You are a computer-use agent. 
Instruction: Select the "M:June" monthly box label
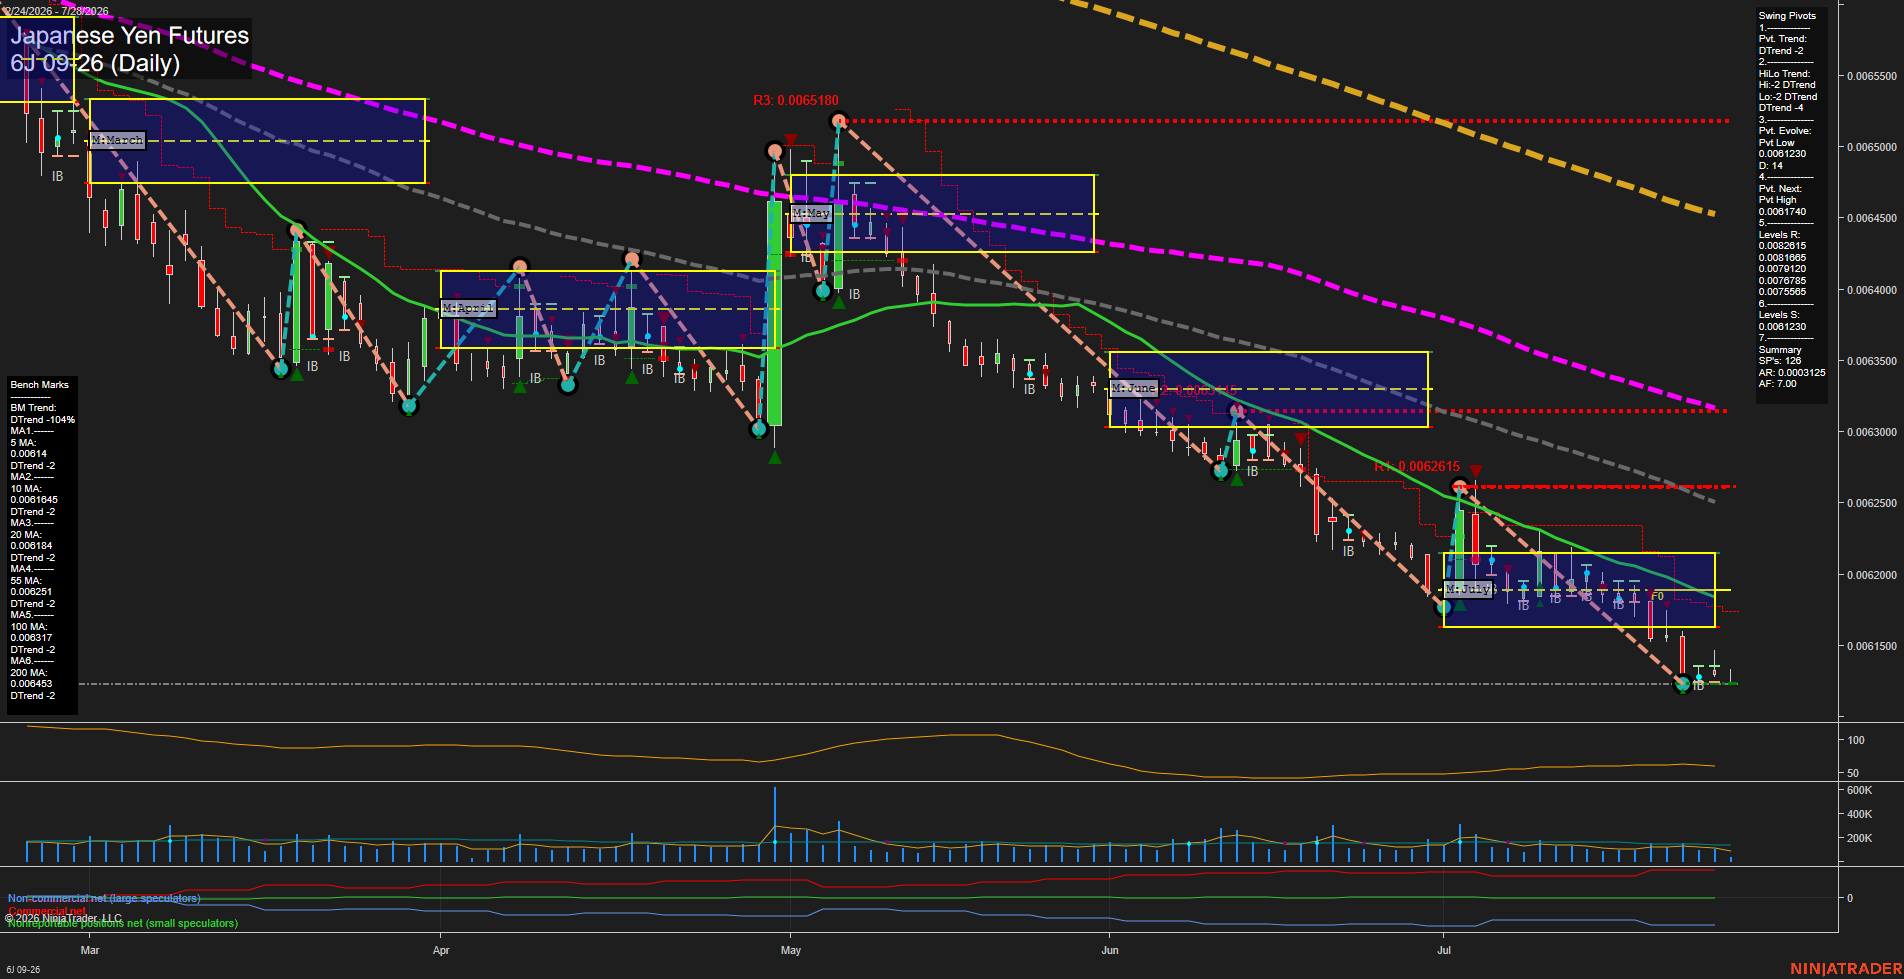[x=1134, y=388]
